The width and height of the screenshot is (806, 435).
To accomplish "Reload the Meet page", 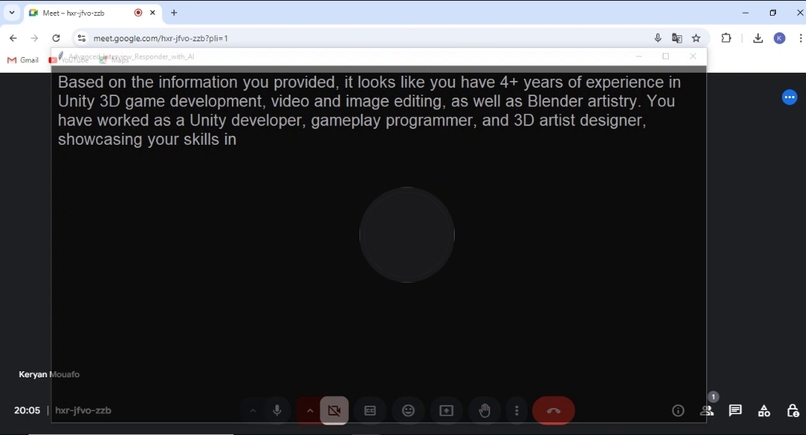I will (x=56, y=38).
